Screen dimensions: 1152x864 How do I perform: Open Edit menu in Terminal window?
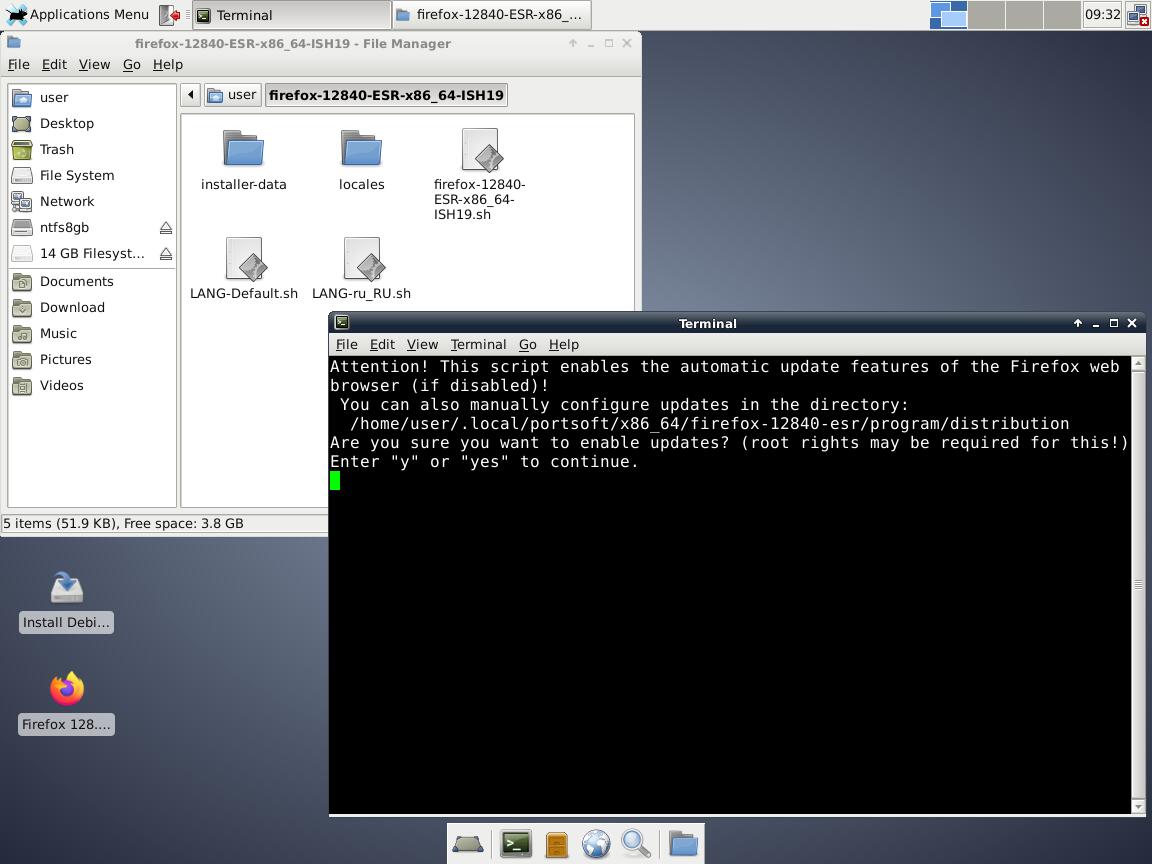(x=382, y=345)
